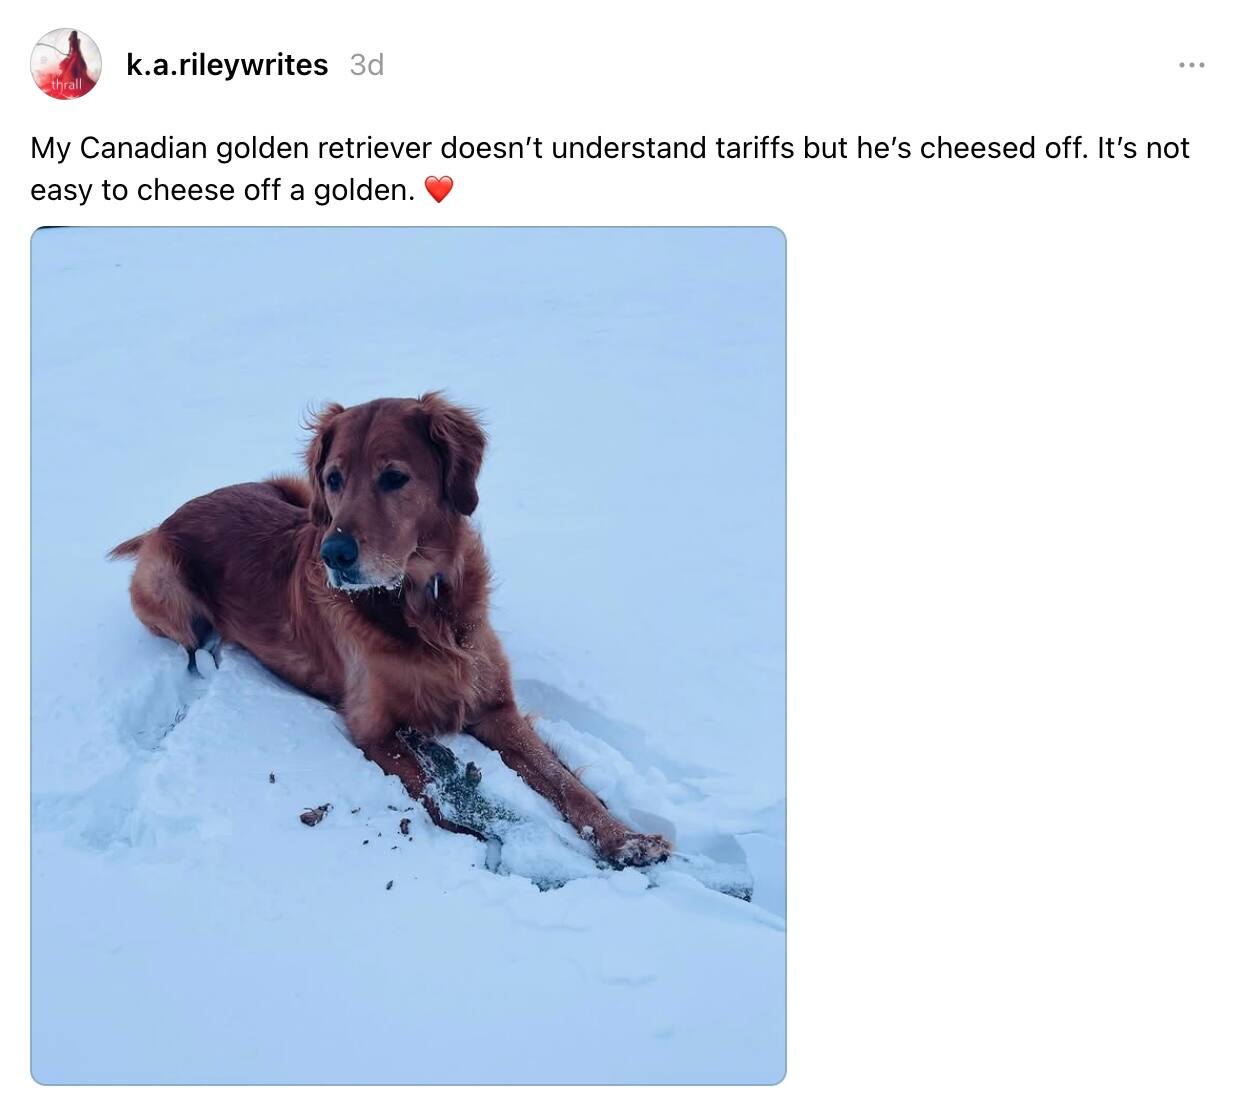Click the dog's black nose in photo
Viewport: 1244px width, 1112px height.
pyautogui.click(x=339, y=549)
